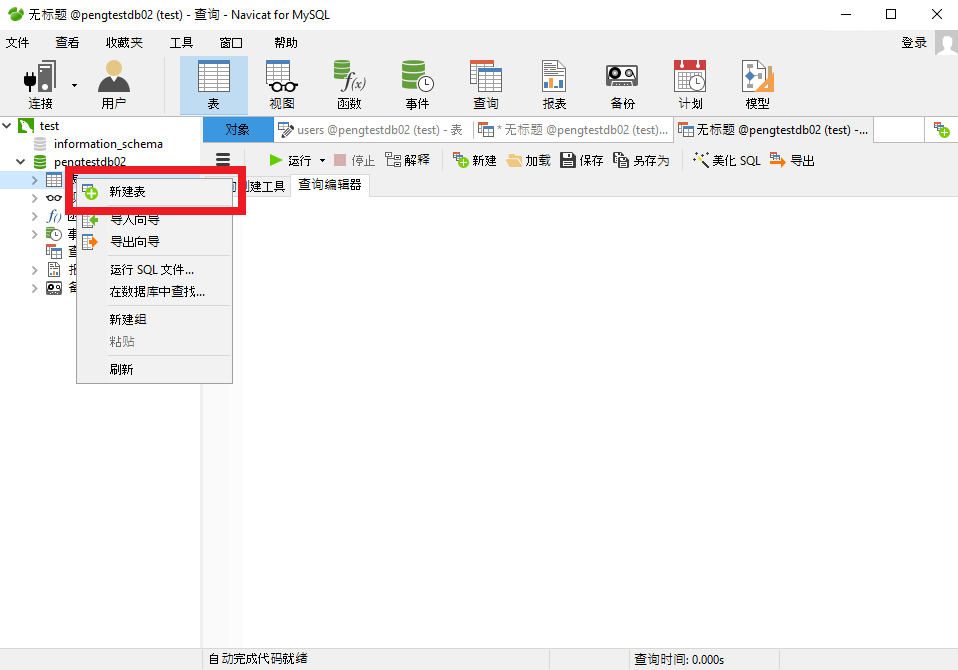Choose 运行 SQL 文件... from the context menu
The width and height of the screenshot is (958, 670).
(155, 270)
